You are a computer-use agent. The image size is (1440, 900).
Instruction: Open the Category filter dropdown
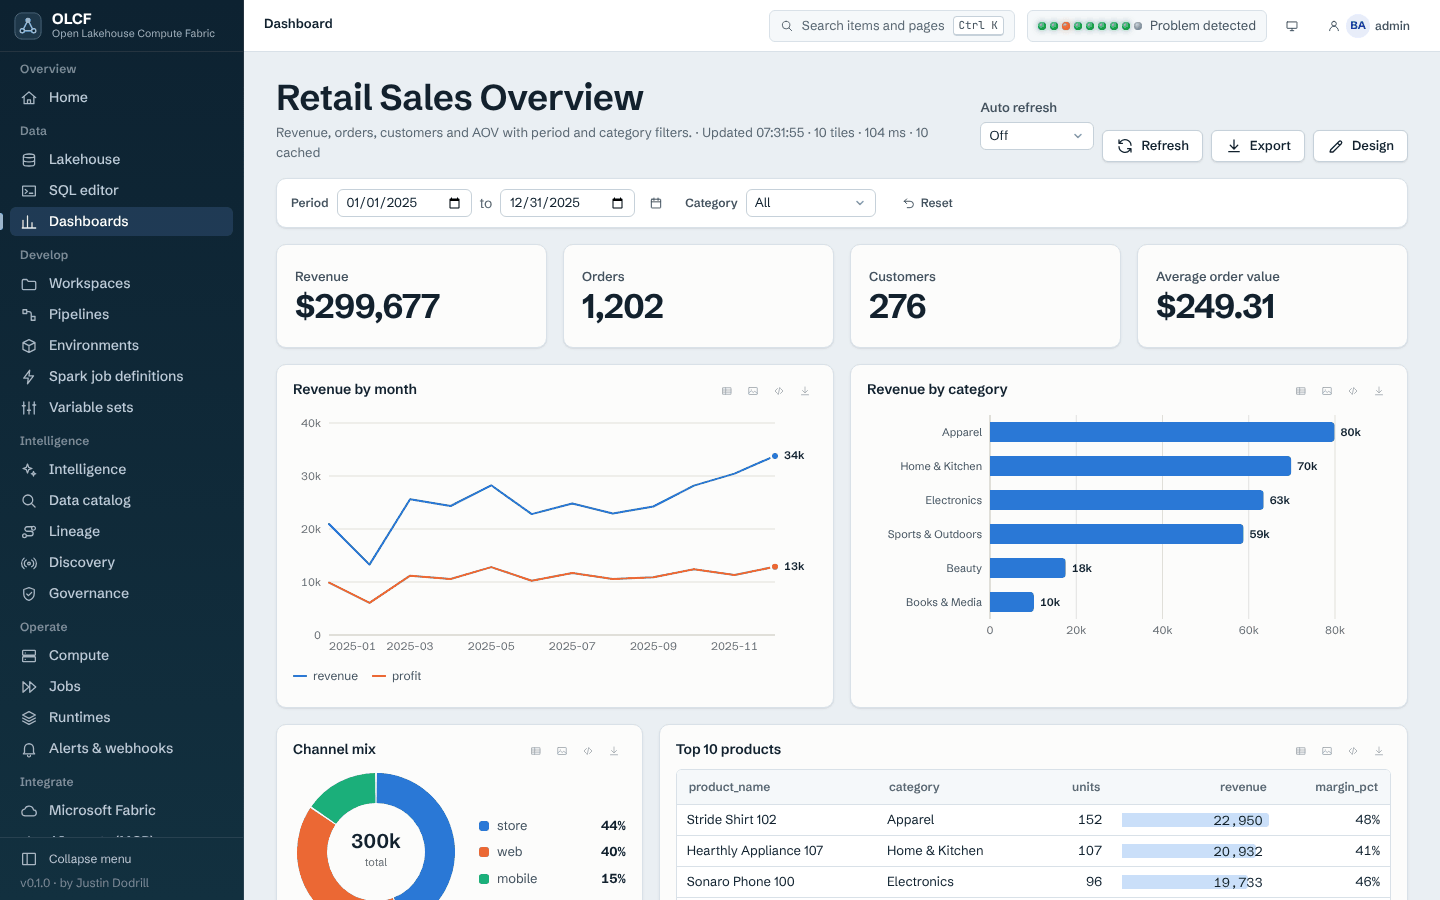[x=811, y=203]
